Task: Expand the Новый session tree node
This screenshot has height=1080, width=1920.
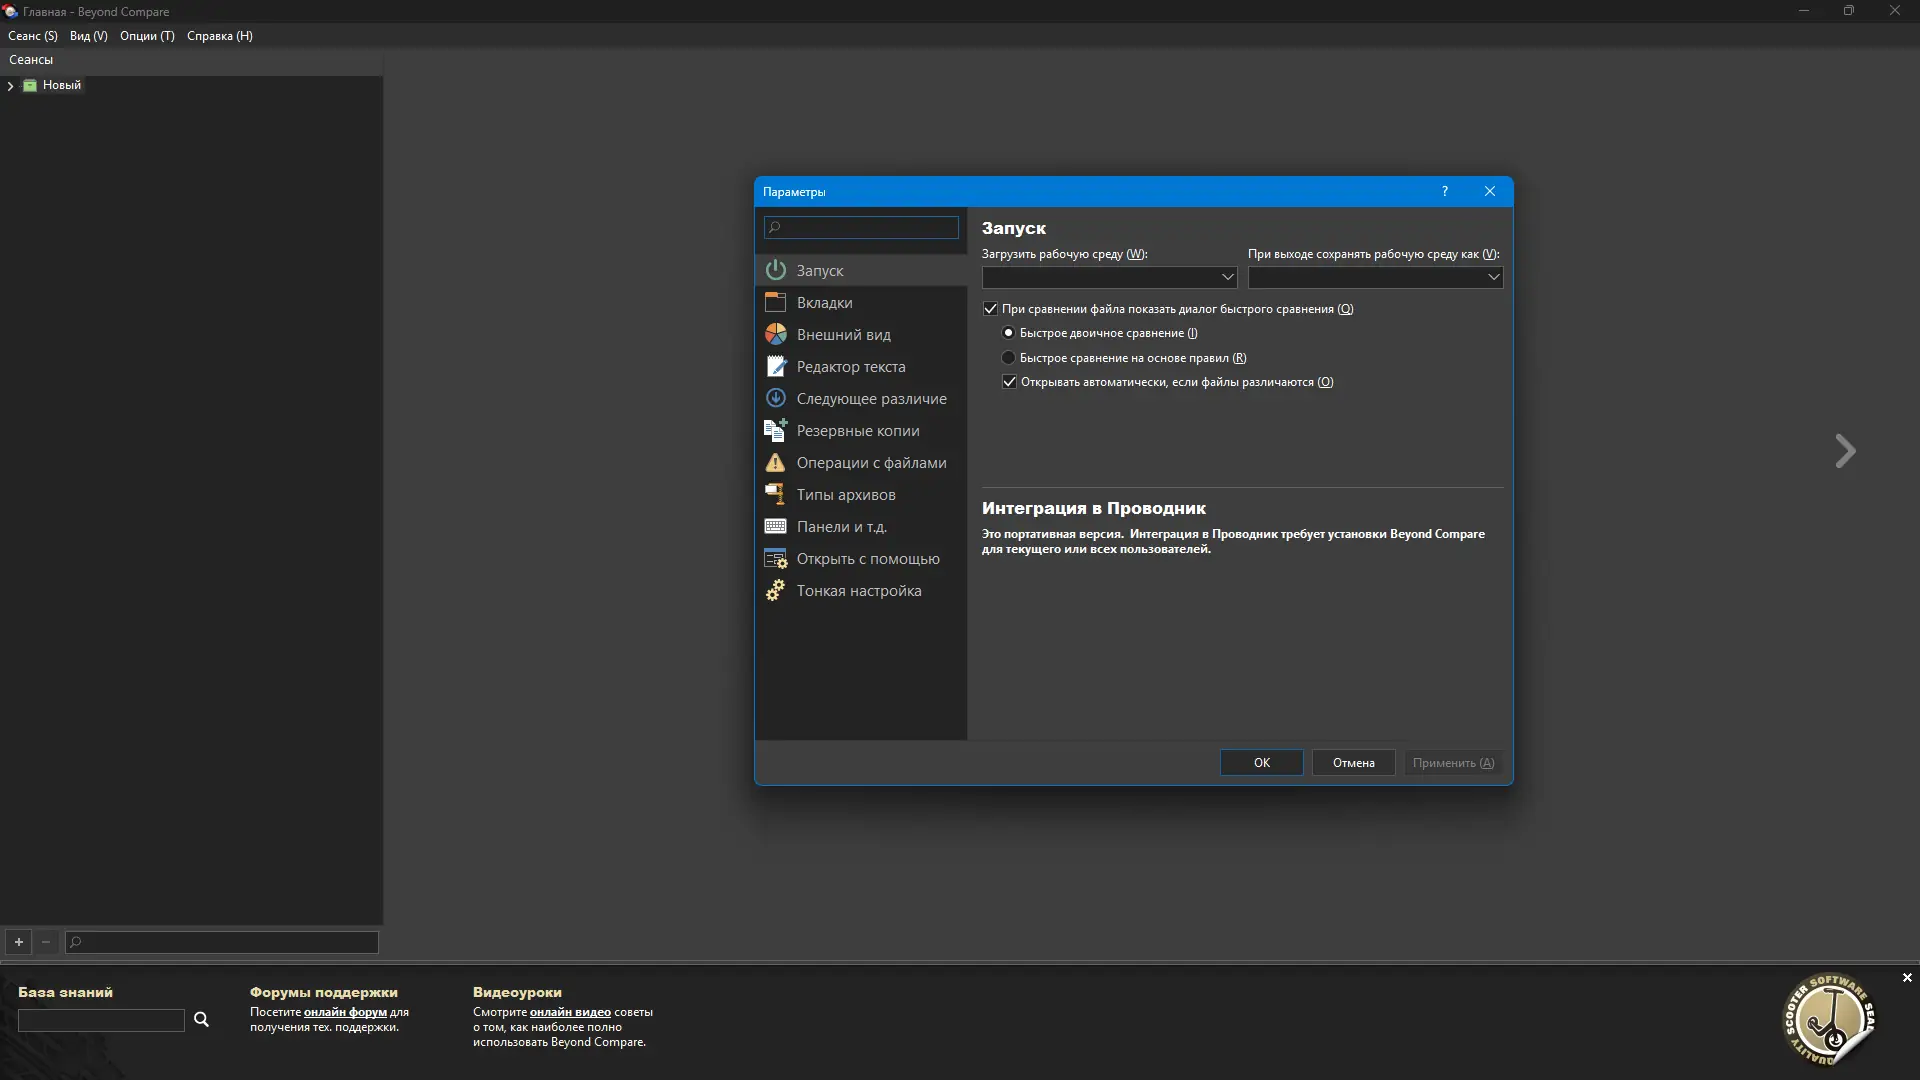Action: [x=10, y=86]
